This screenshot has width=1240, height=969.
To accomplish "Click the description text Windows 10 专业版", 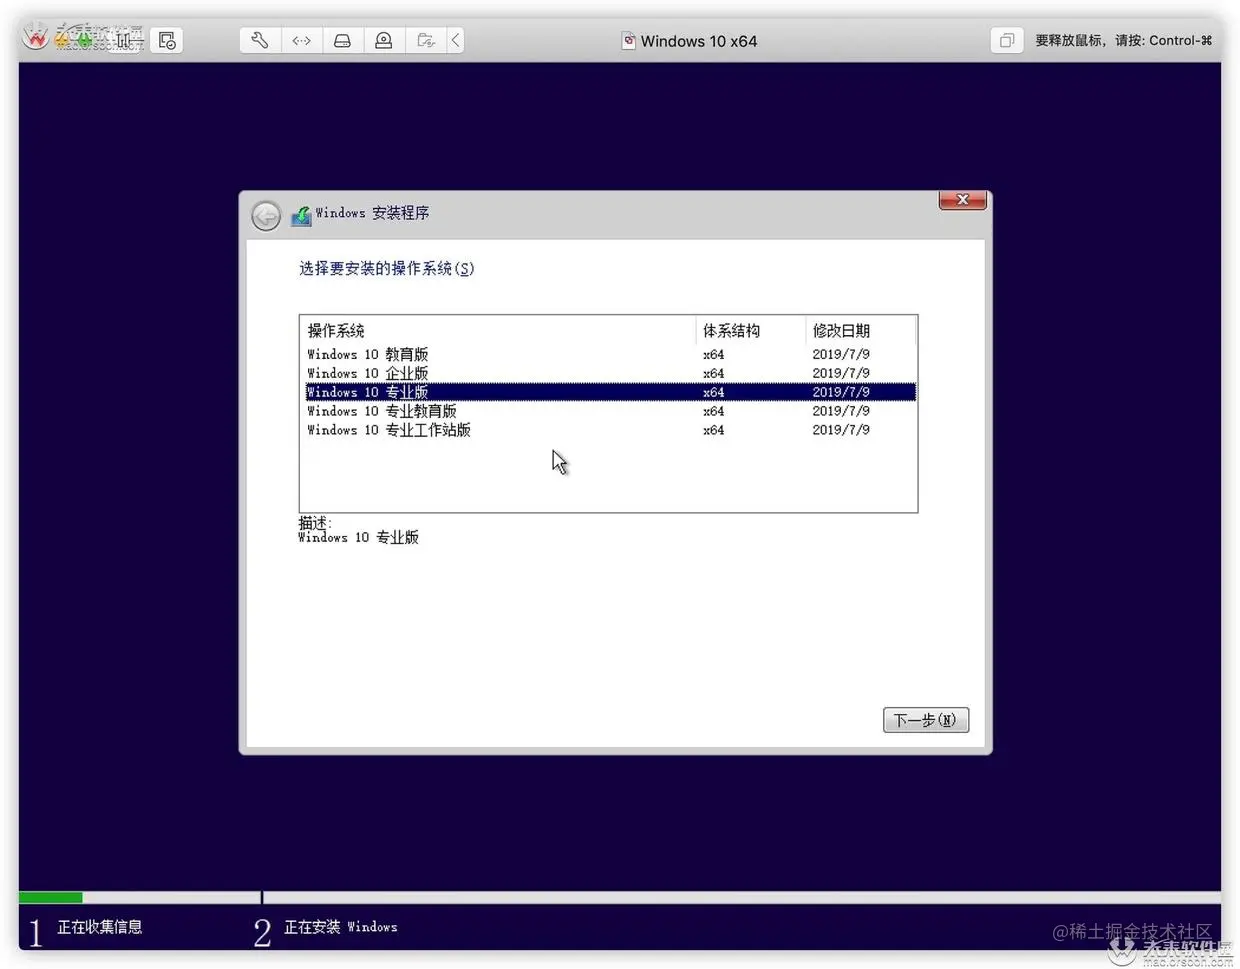I will [x=358, y=538].
